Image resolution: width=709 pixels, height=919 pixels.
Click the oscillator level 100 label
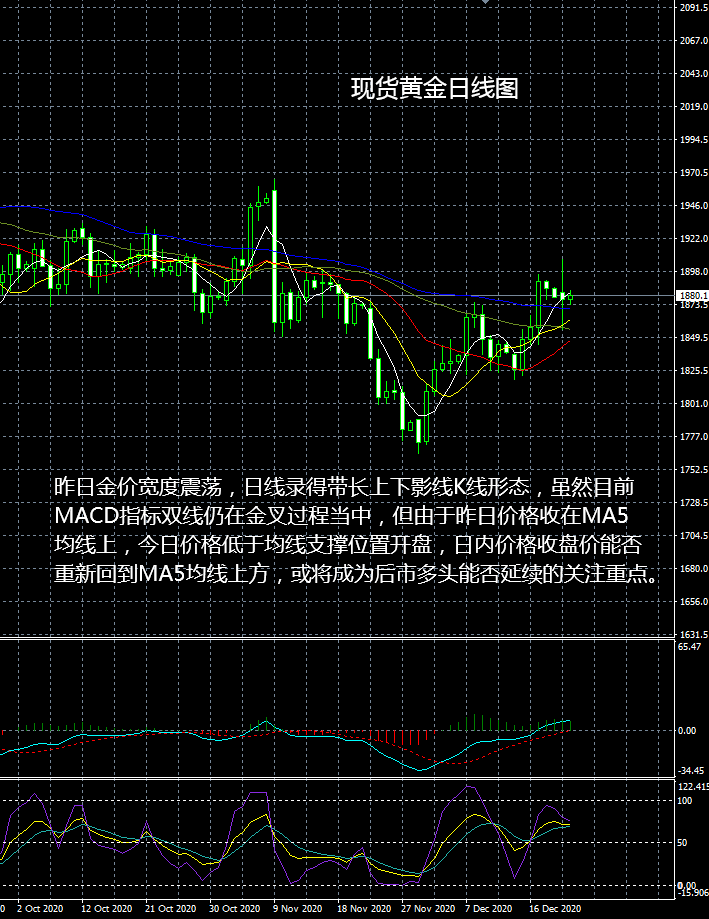pos(684,801)
